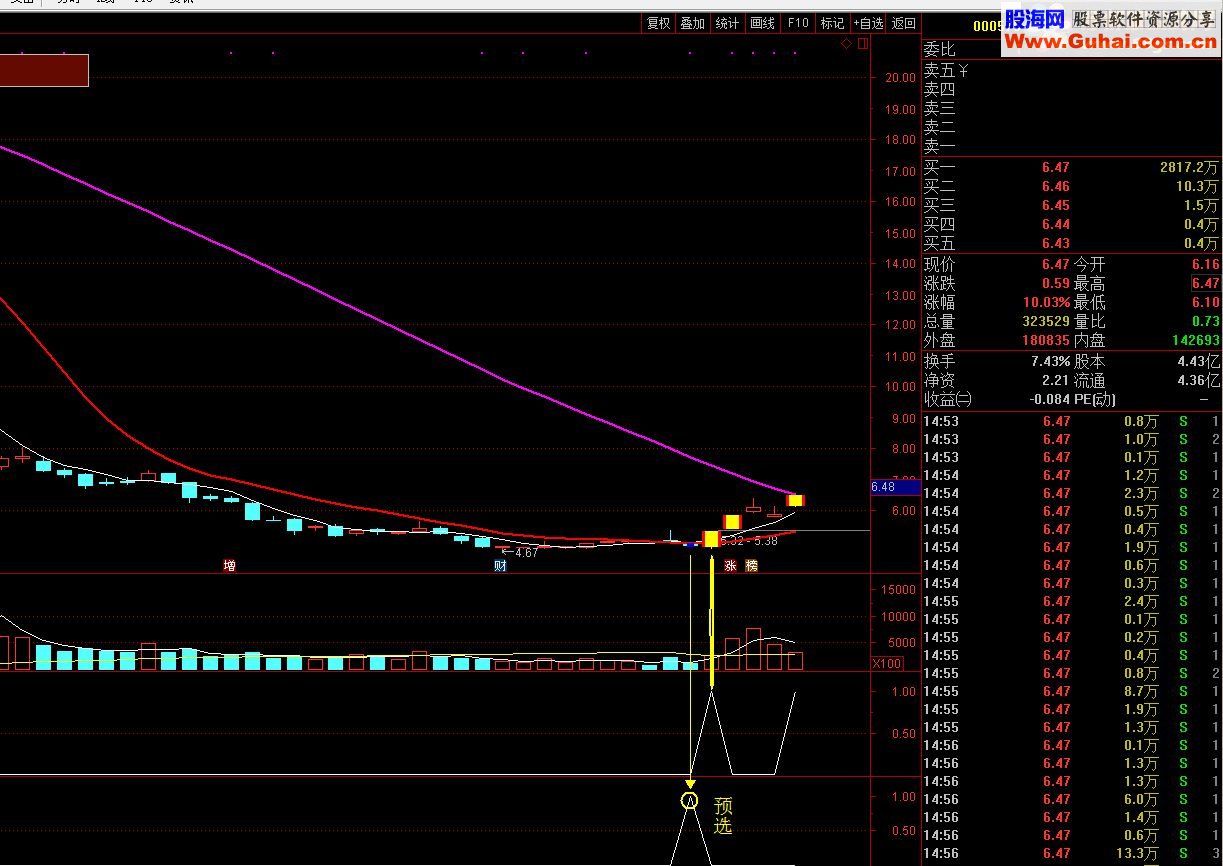
Task: Click the 卖一 order book row
Action: 1072,146
